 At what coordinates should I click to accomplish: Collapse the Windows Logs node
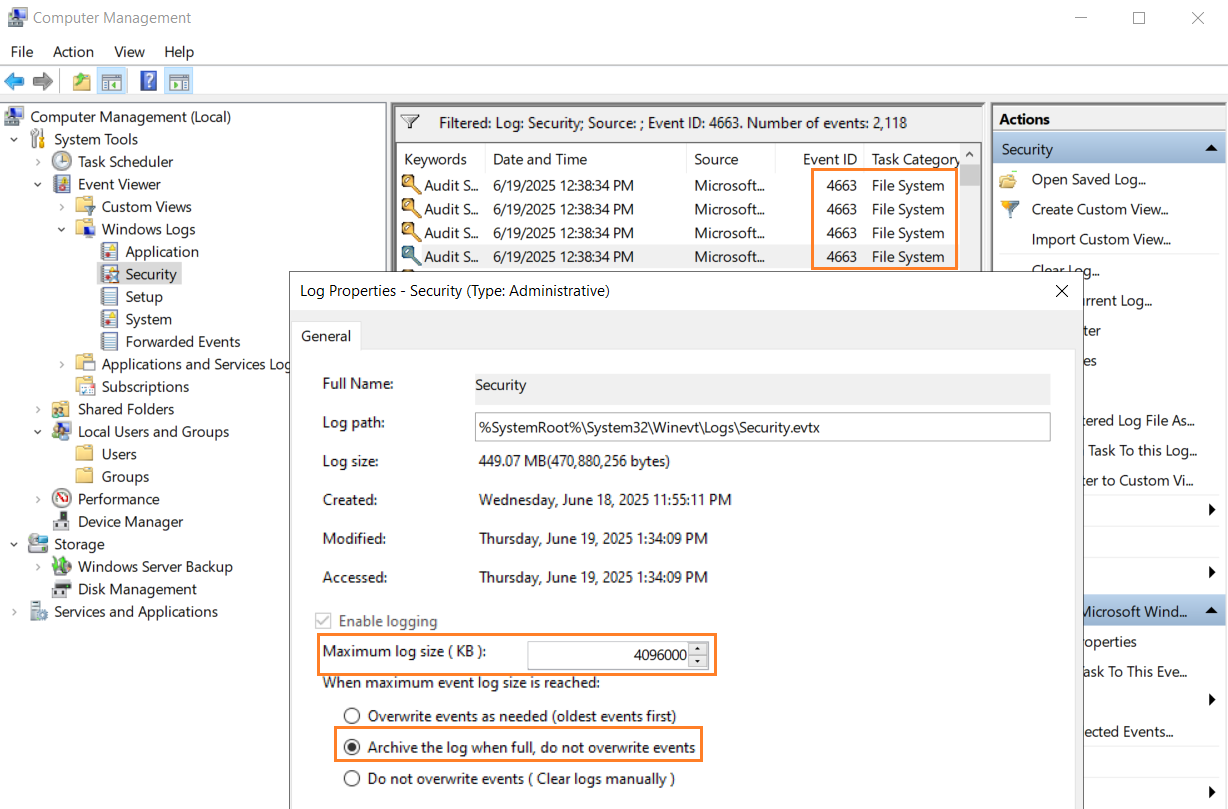62,229
